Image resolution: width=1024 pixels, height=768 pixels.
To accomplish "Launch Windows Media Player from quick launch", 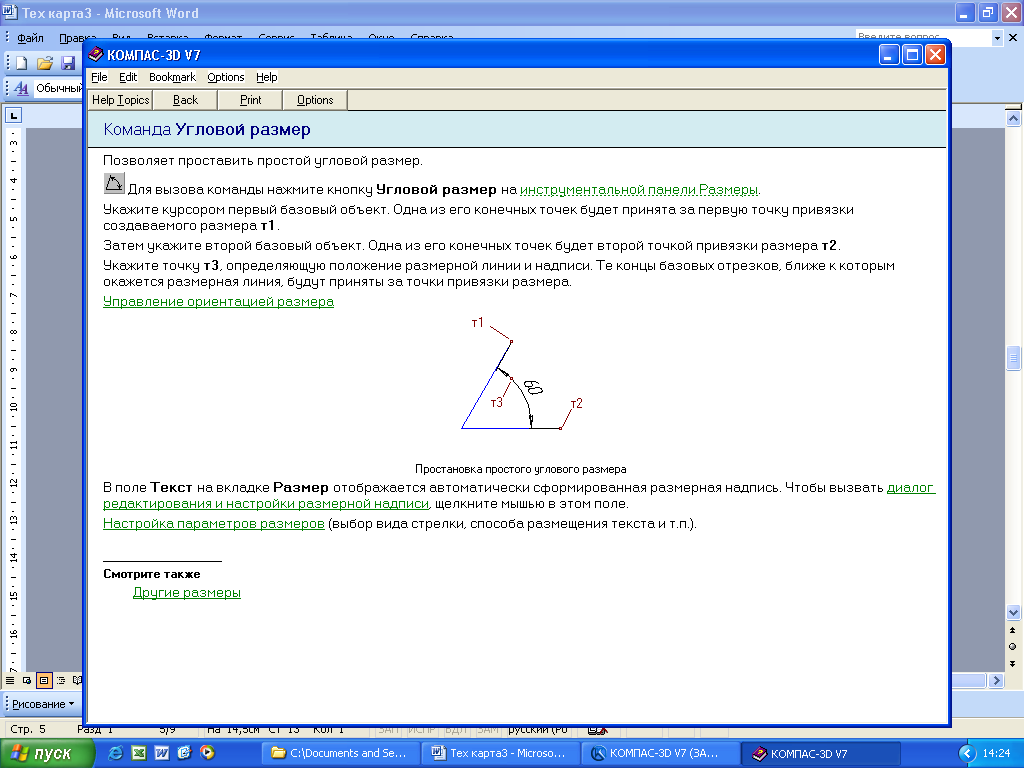I will pos(207,753).
